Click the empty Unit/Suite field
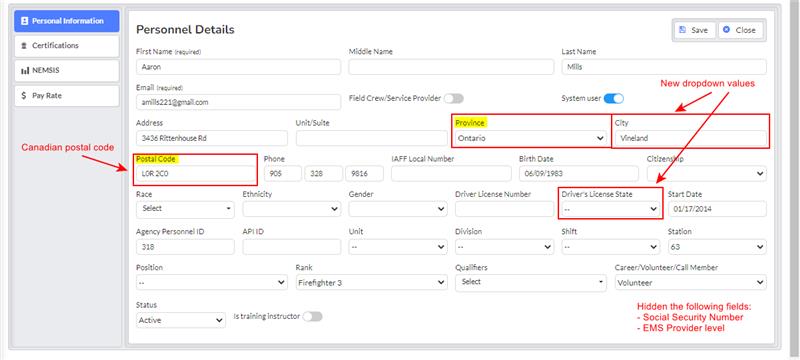The image size is (800, 360). coord(371,138)
